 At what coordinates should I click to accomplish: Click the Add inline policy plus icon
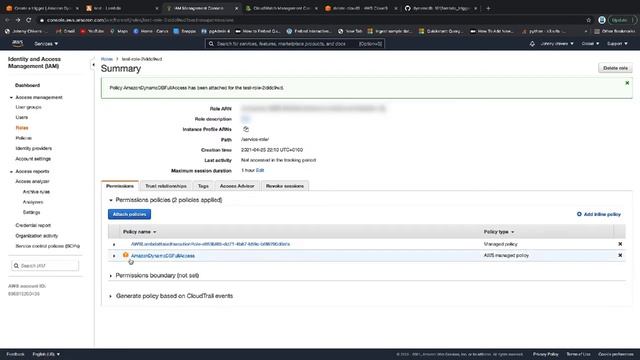[x=579, y=214]
